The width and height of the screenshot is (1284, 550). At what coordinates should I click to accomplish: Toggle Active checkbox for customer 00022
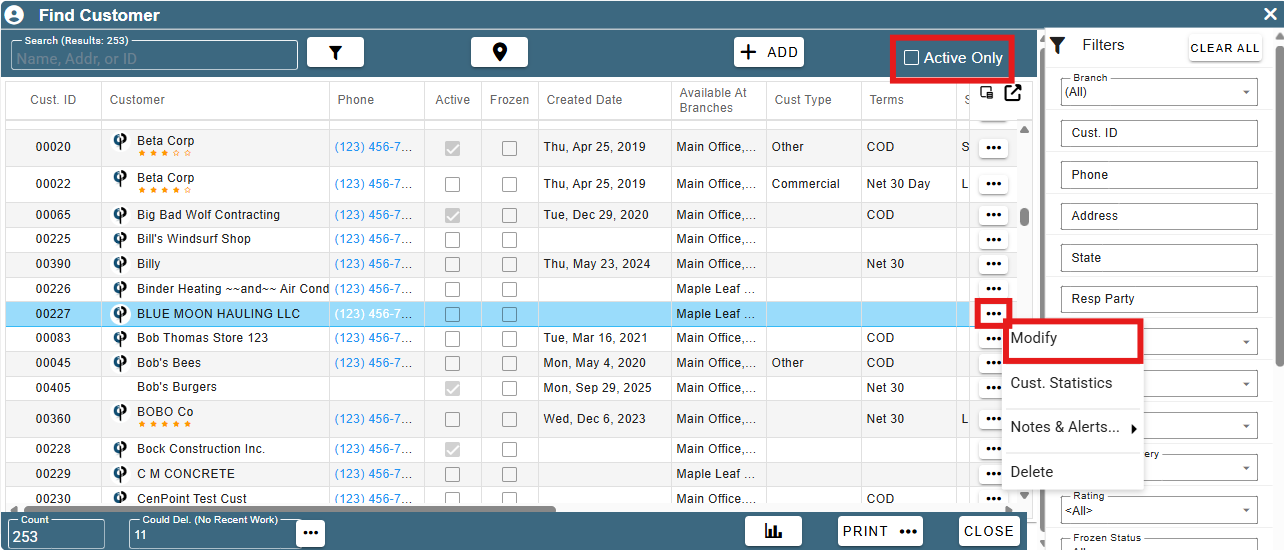pos(453,184)
